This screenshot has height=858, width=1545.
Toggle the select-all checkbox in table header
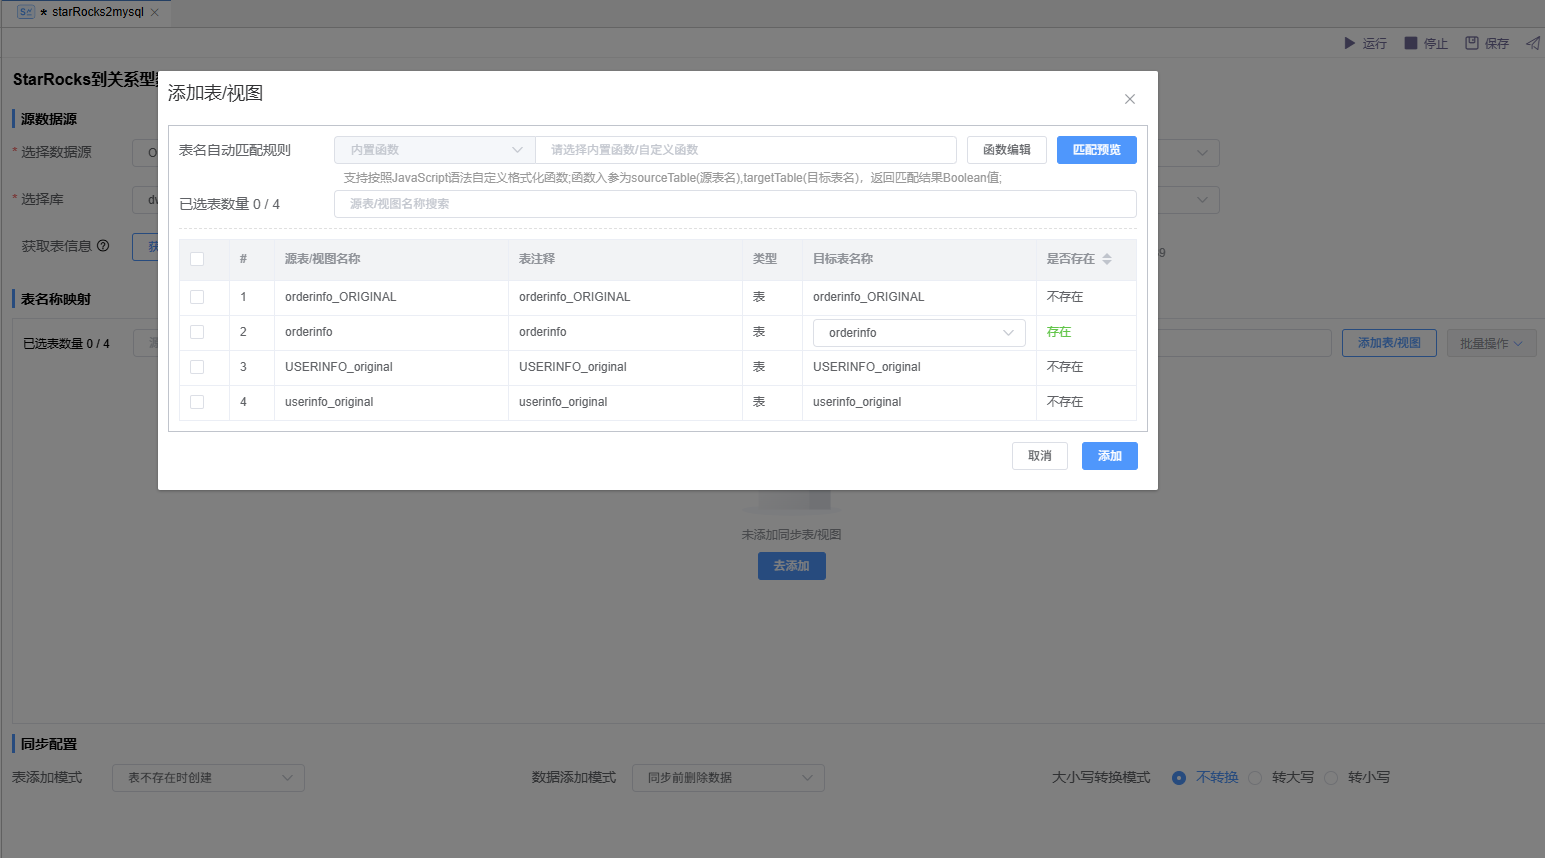pyautogui.click(x=197, y=259)
